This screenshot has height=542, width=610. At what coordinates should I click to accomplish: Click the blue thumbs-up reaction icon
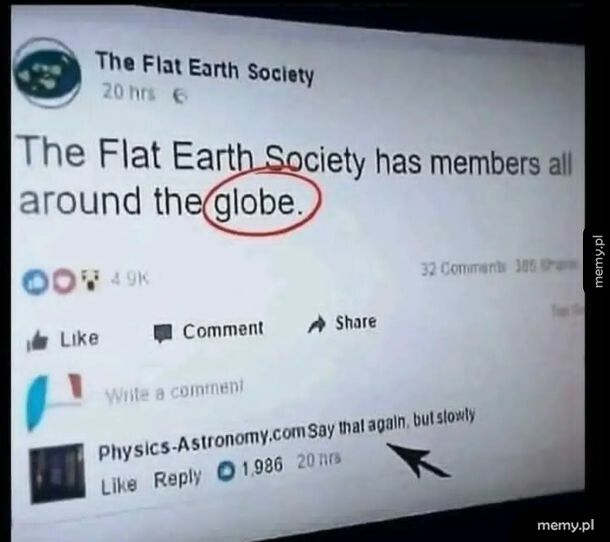coord(32,282)
